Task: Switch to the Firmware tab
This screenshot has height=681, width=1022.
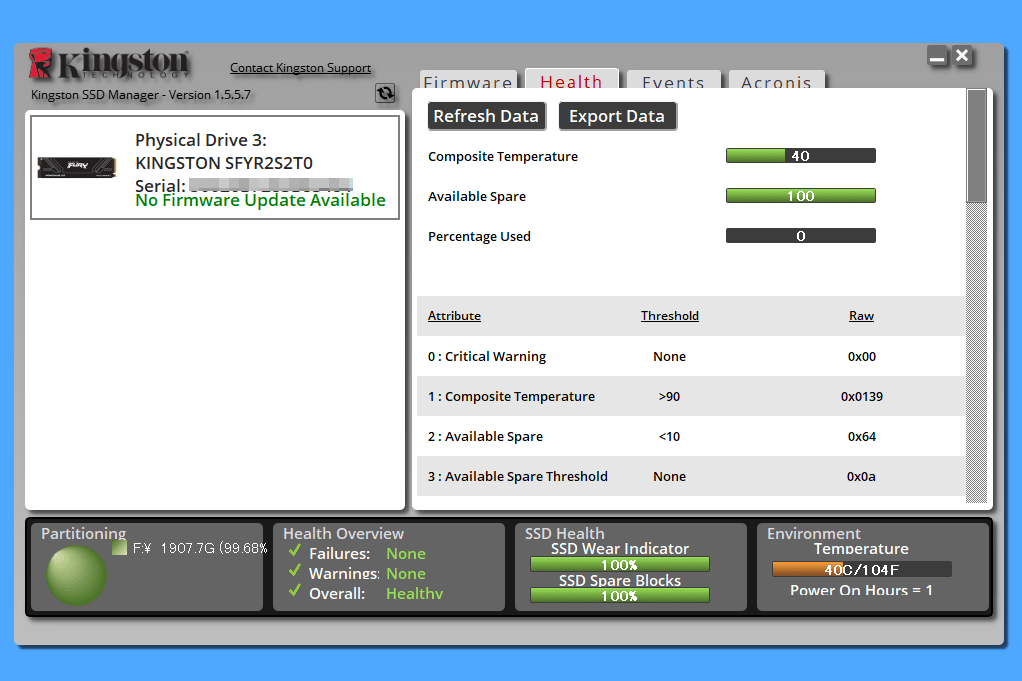Action: coord(467,82)
